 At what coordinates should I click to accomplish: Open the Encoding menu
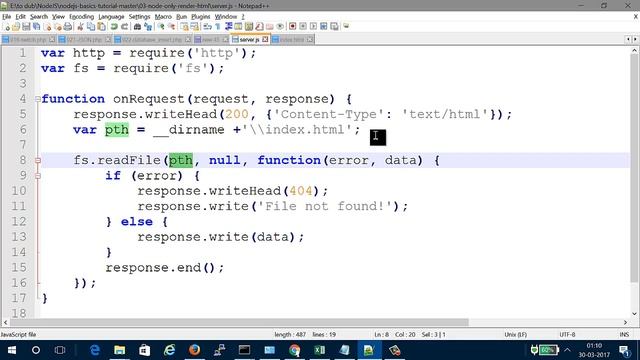(81, 17)
